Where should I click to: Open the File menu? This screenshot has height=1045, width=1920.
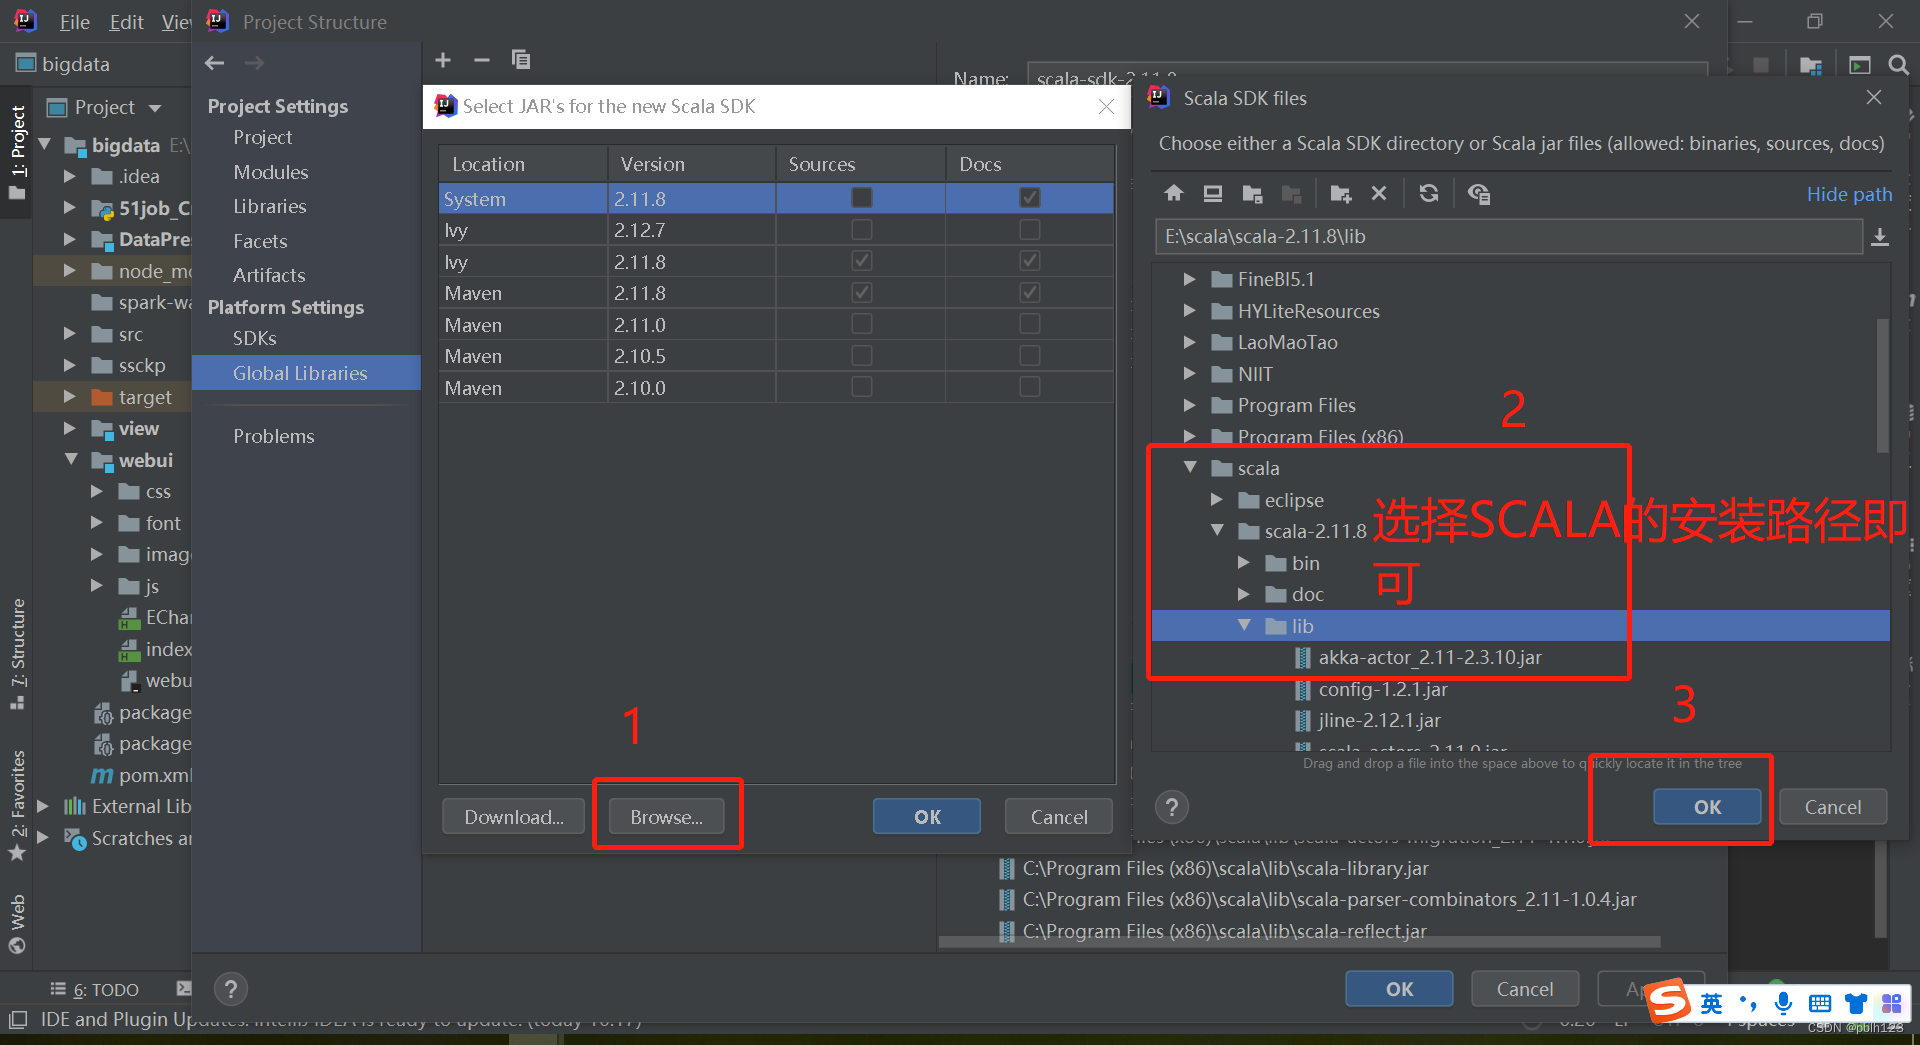pos(75,22)
